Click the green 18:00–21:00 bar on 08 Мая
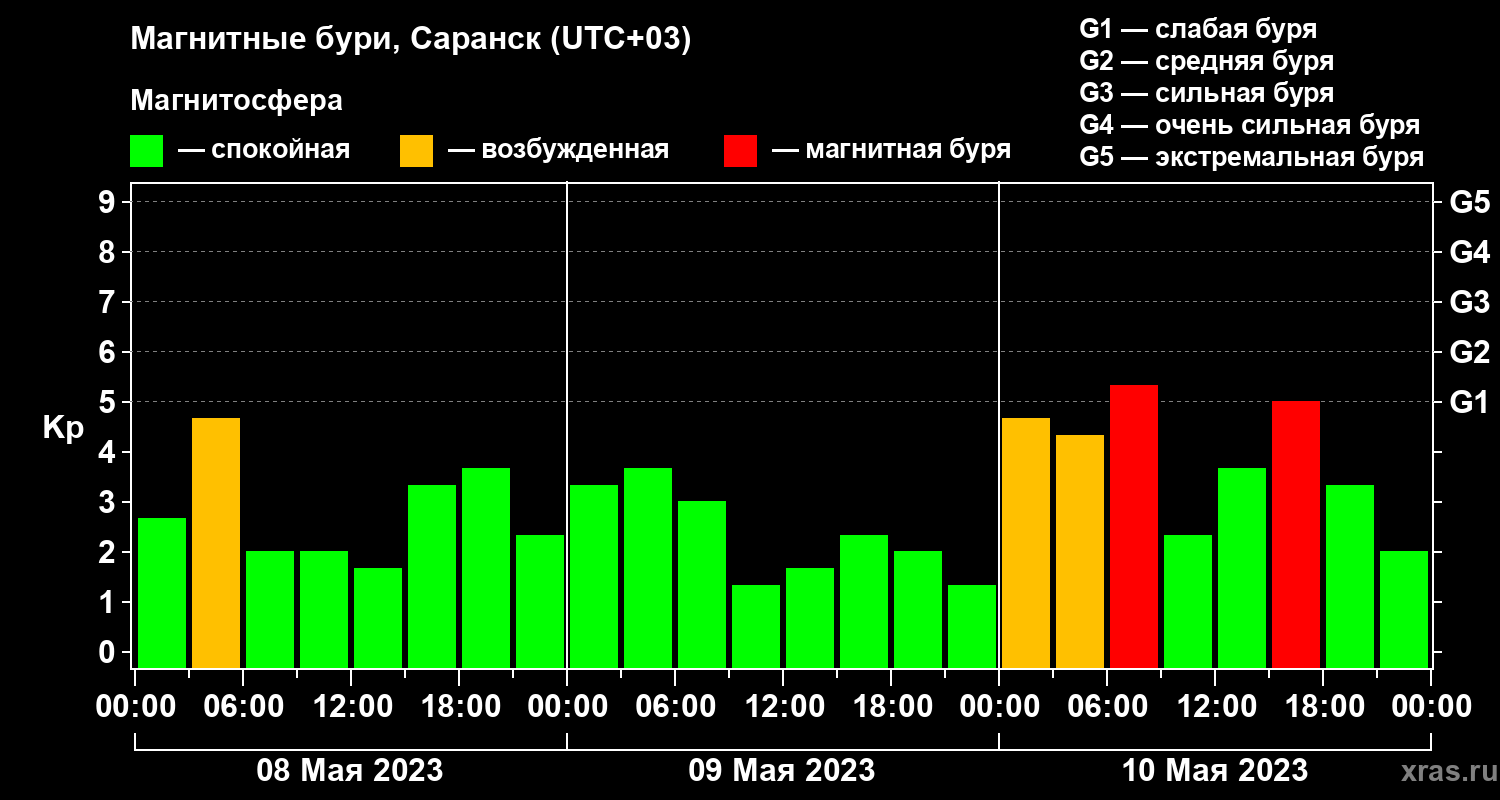 tap(486, 568)
